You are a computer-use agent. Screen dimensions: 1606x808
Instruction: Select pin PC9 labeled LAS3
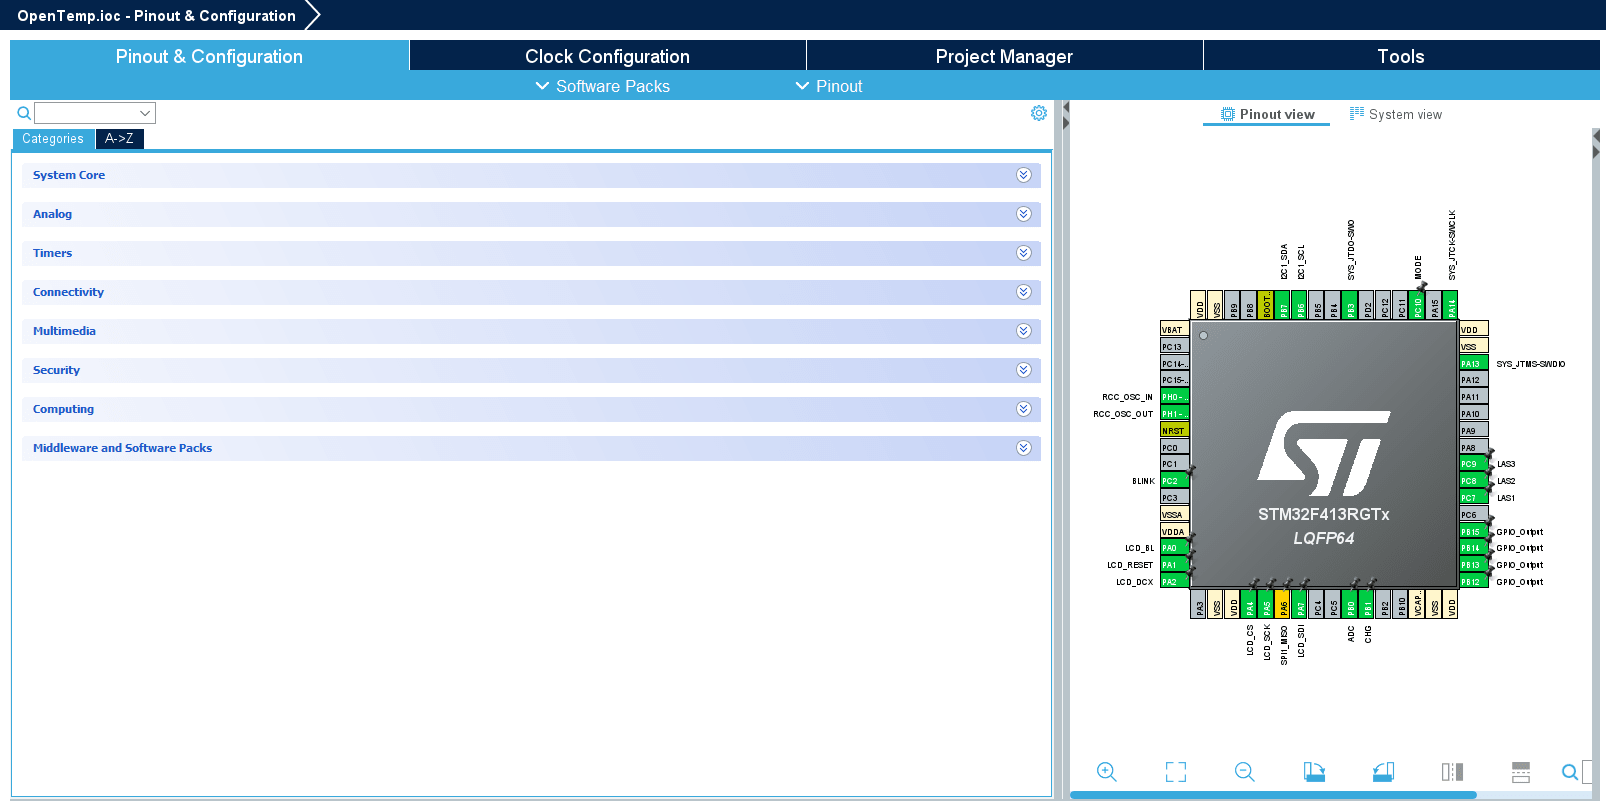pyautogui.click(x=1474, y=464)
